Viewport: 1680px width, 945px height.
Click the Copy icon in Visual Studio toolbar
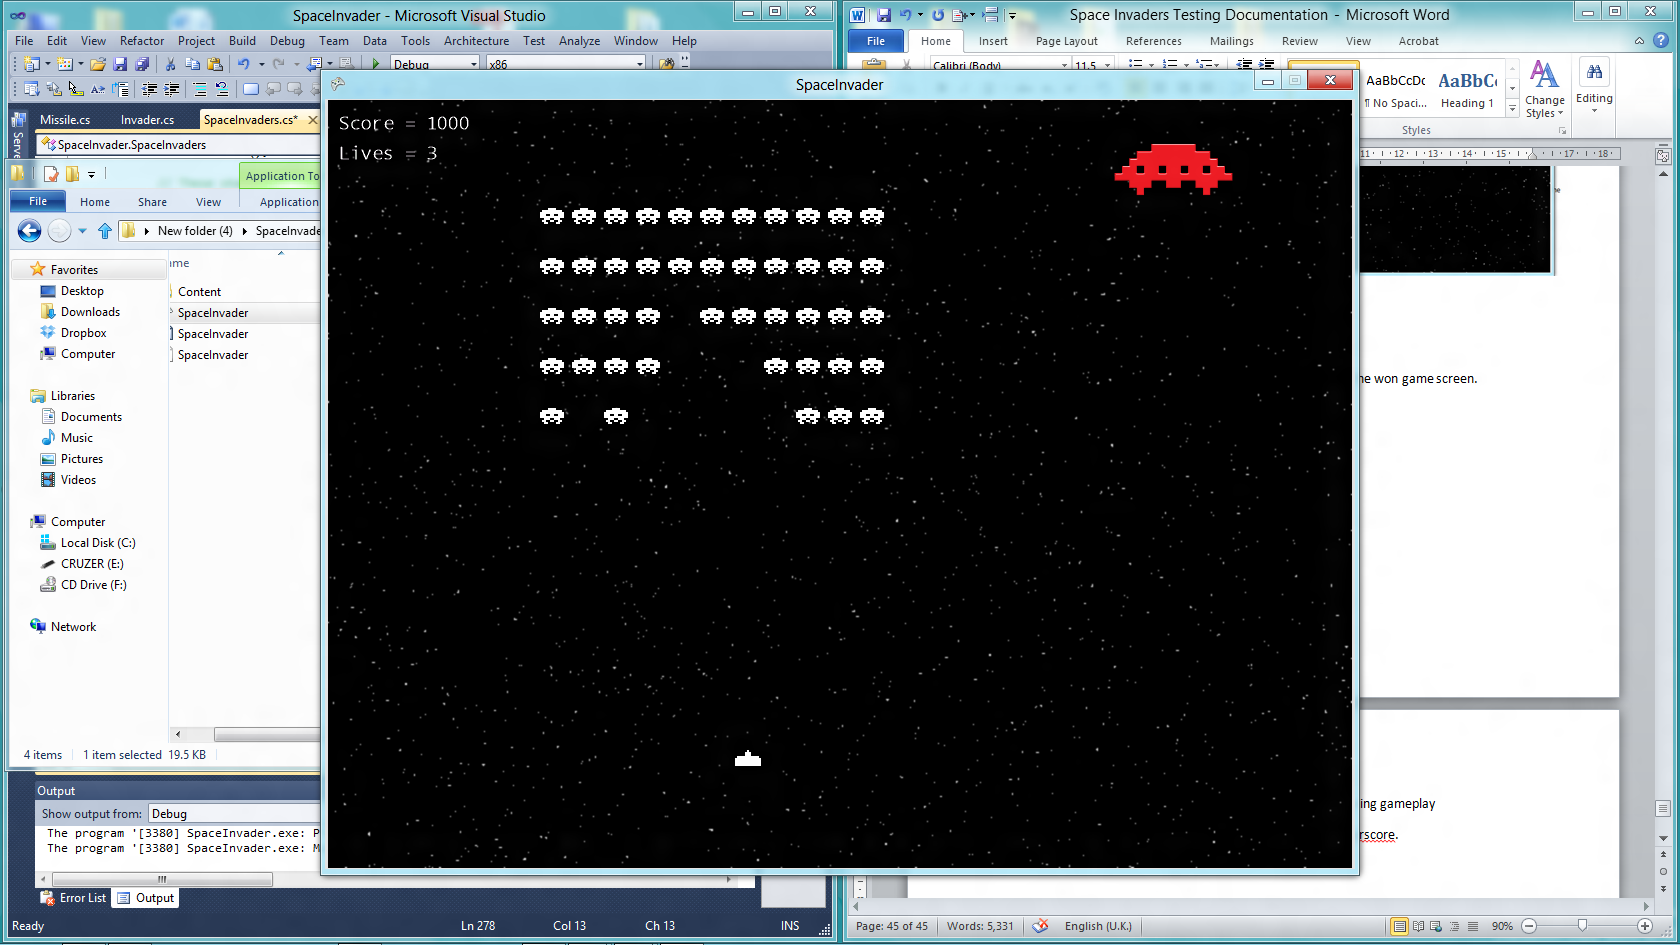[192, 64]
